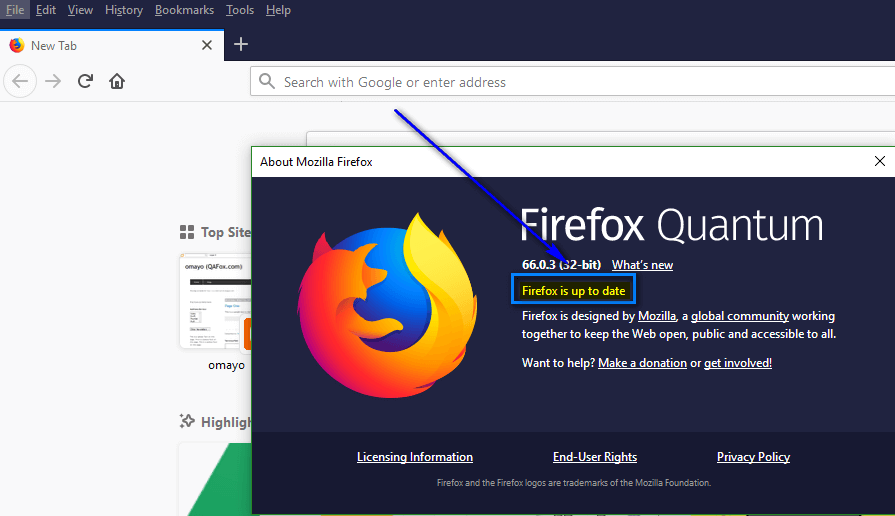Screen dimensions: 895x516
Task: Select the New Tab tab
Action: click(x=112, y=45)
